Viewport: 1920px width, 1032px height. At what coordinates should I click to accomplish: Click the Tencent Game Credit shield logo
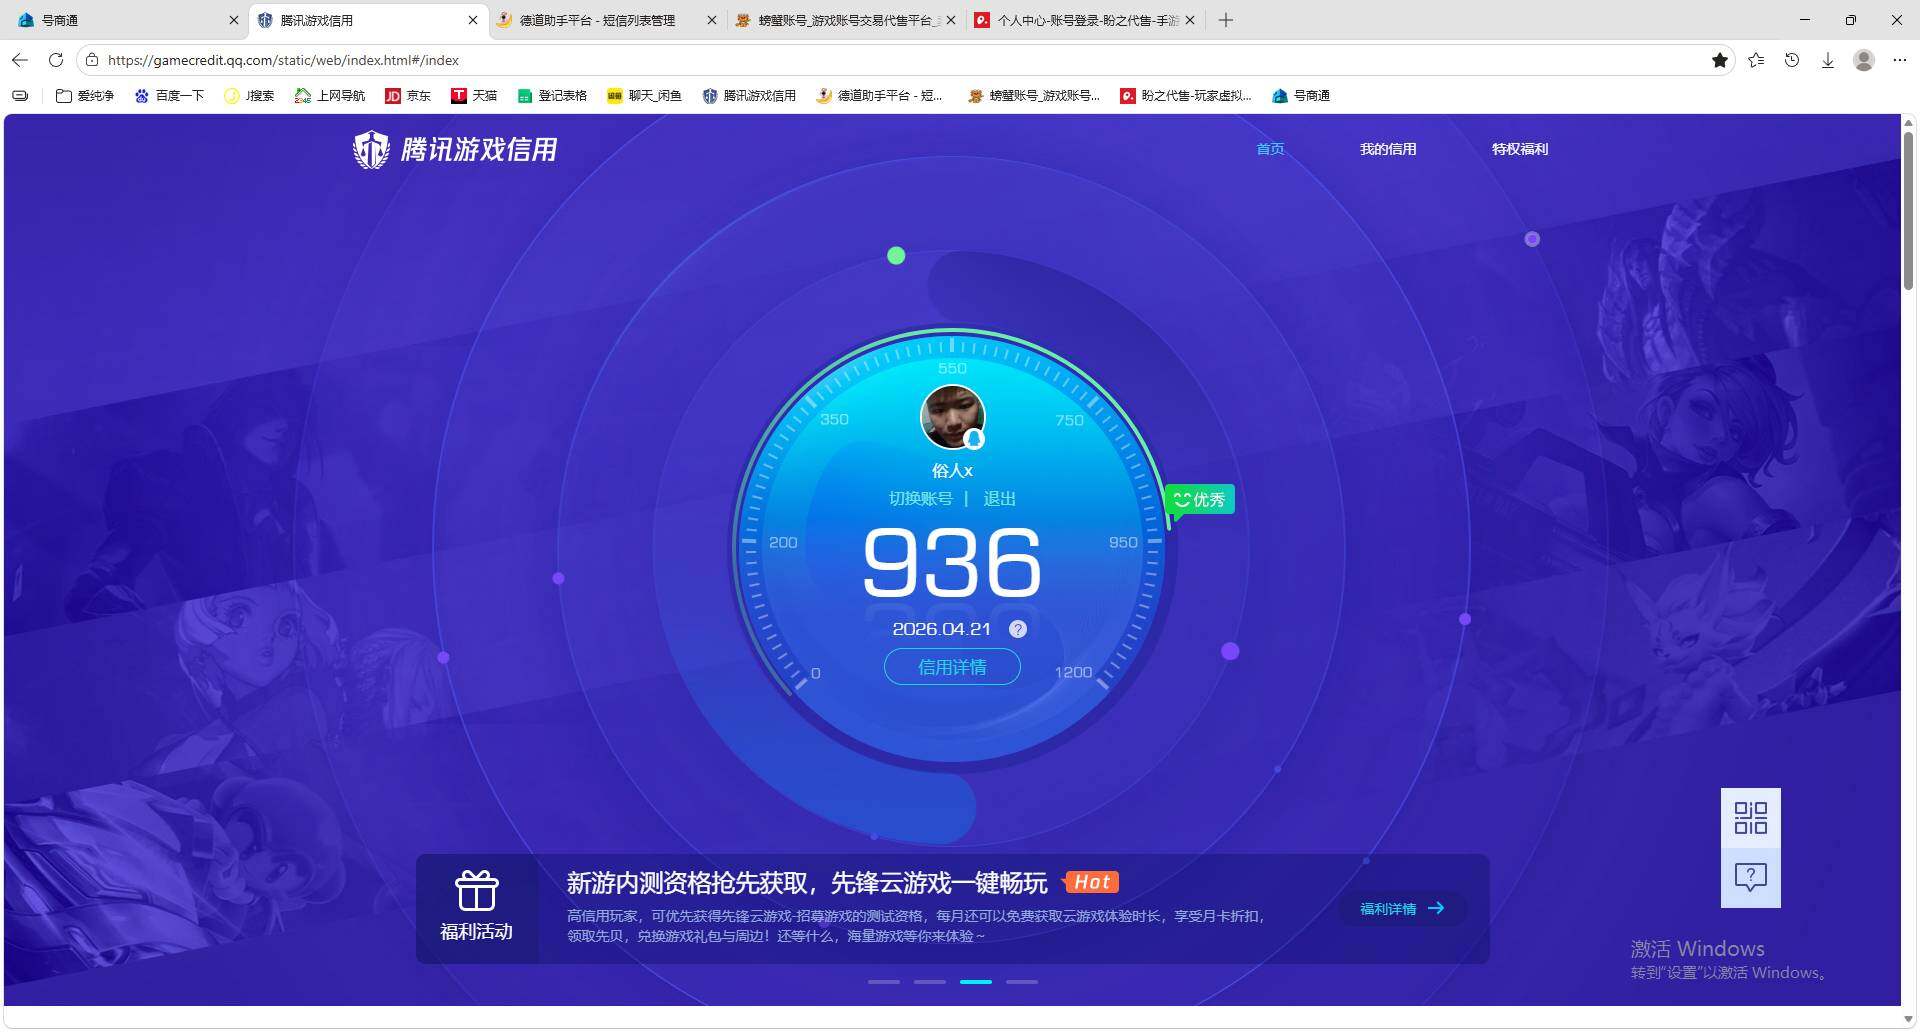[x=371, y=150]
